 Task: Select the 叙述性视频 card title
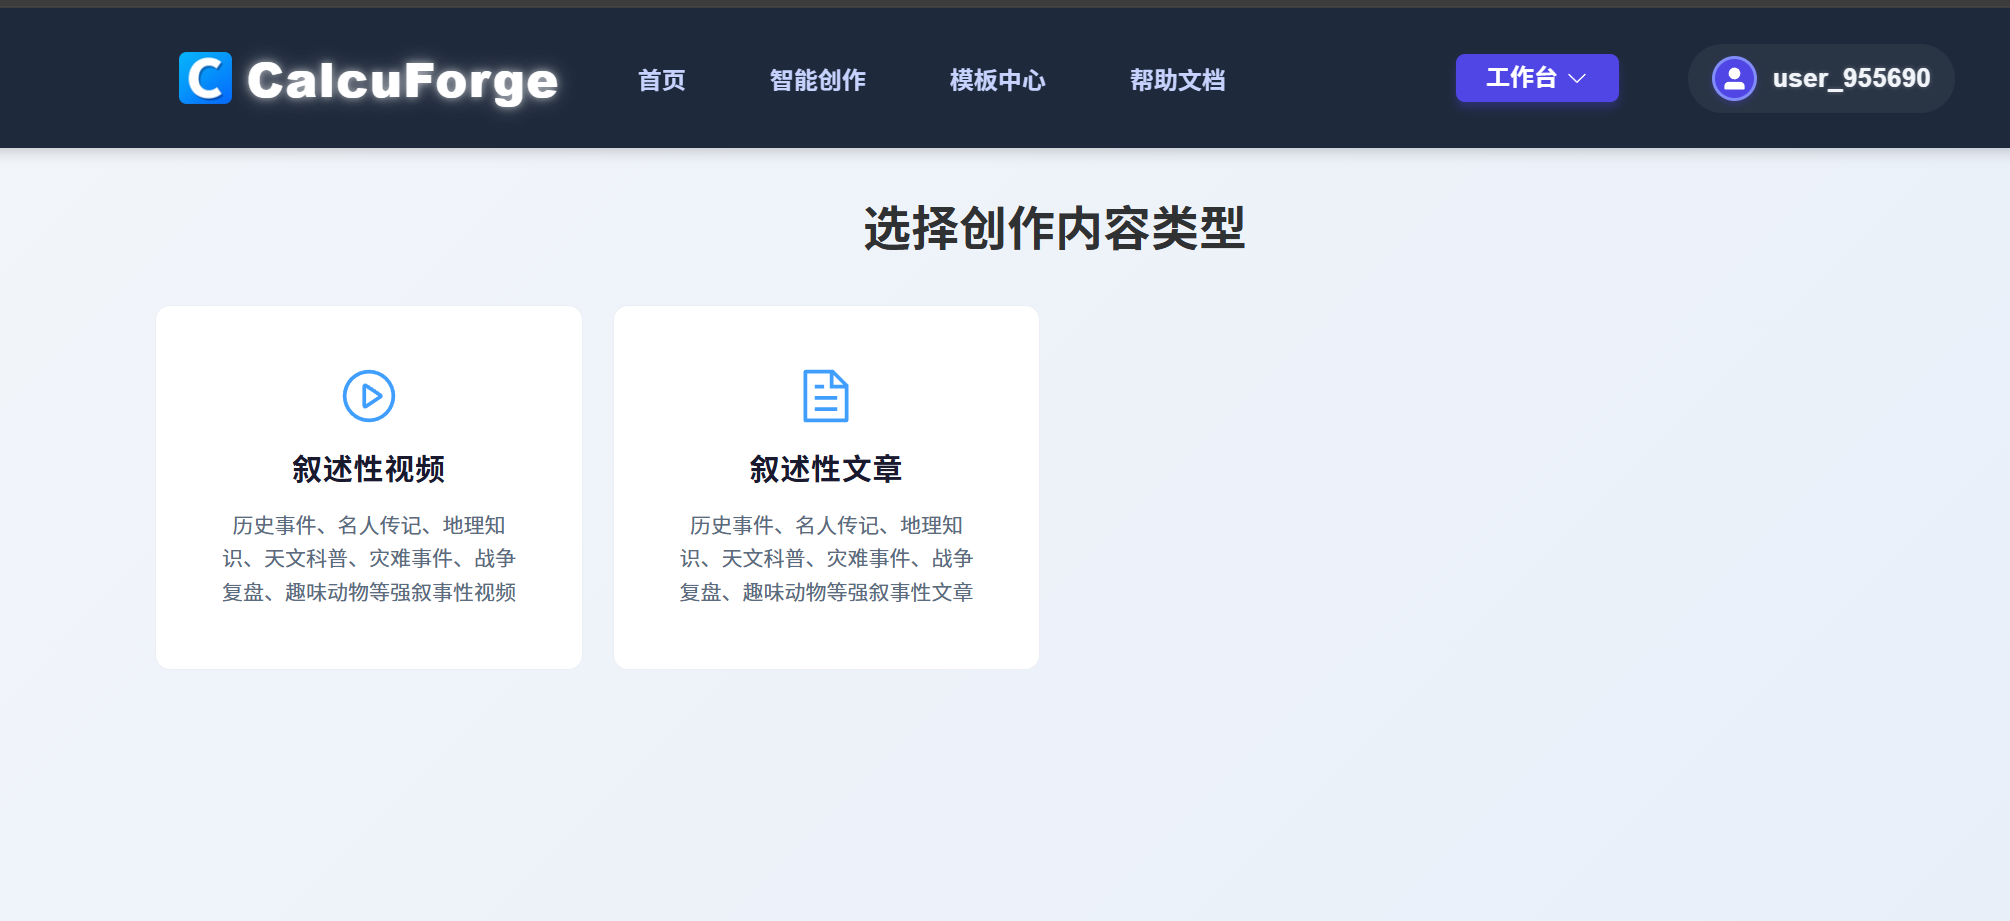coord(369,469)
